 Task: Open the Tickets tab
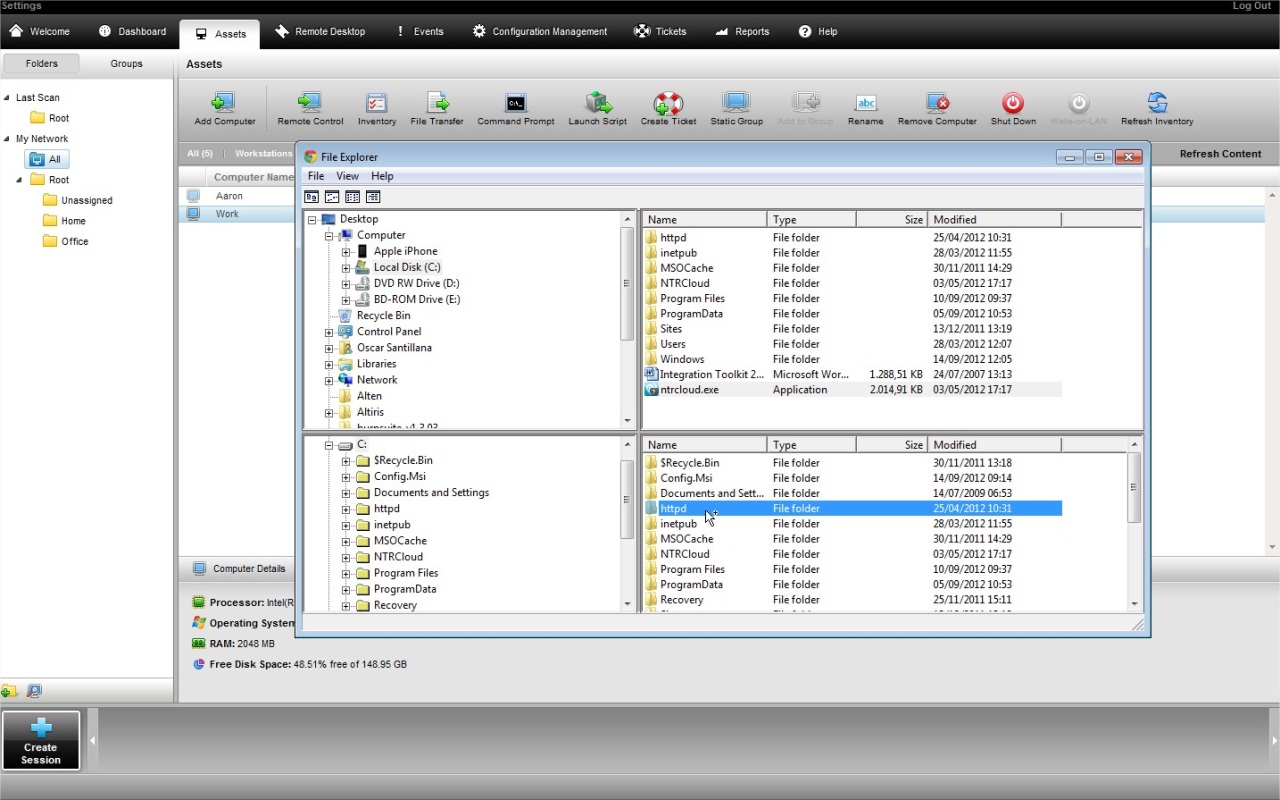661,31
